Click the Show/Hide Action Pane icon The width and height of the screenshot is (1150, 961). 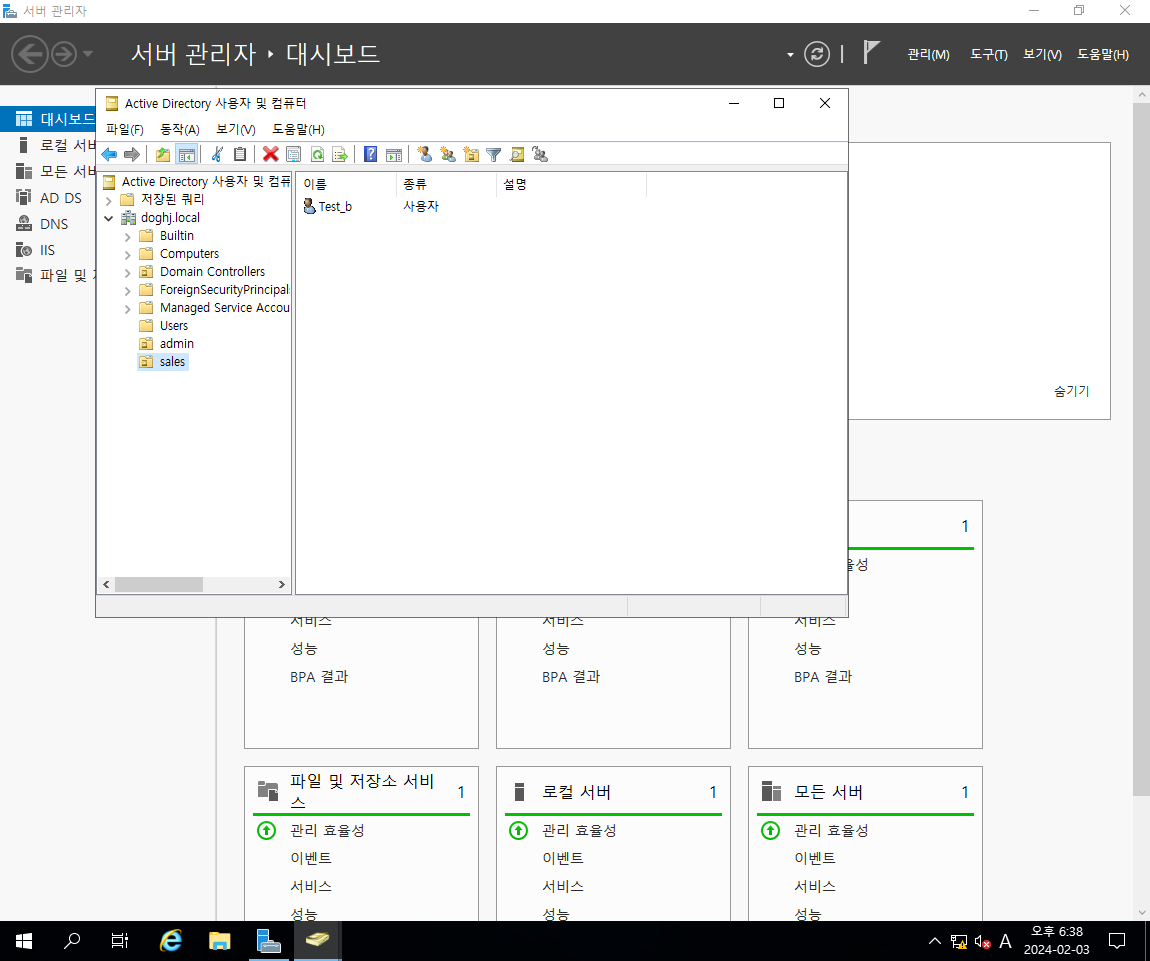[394, 154]
